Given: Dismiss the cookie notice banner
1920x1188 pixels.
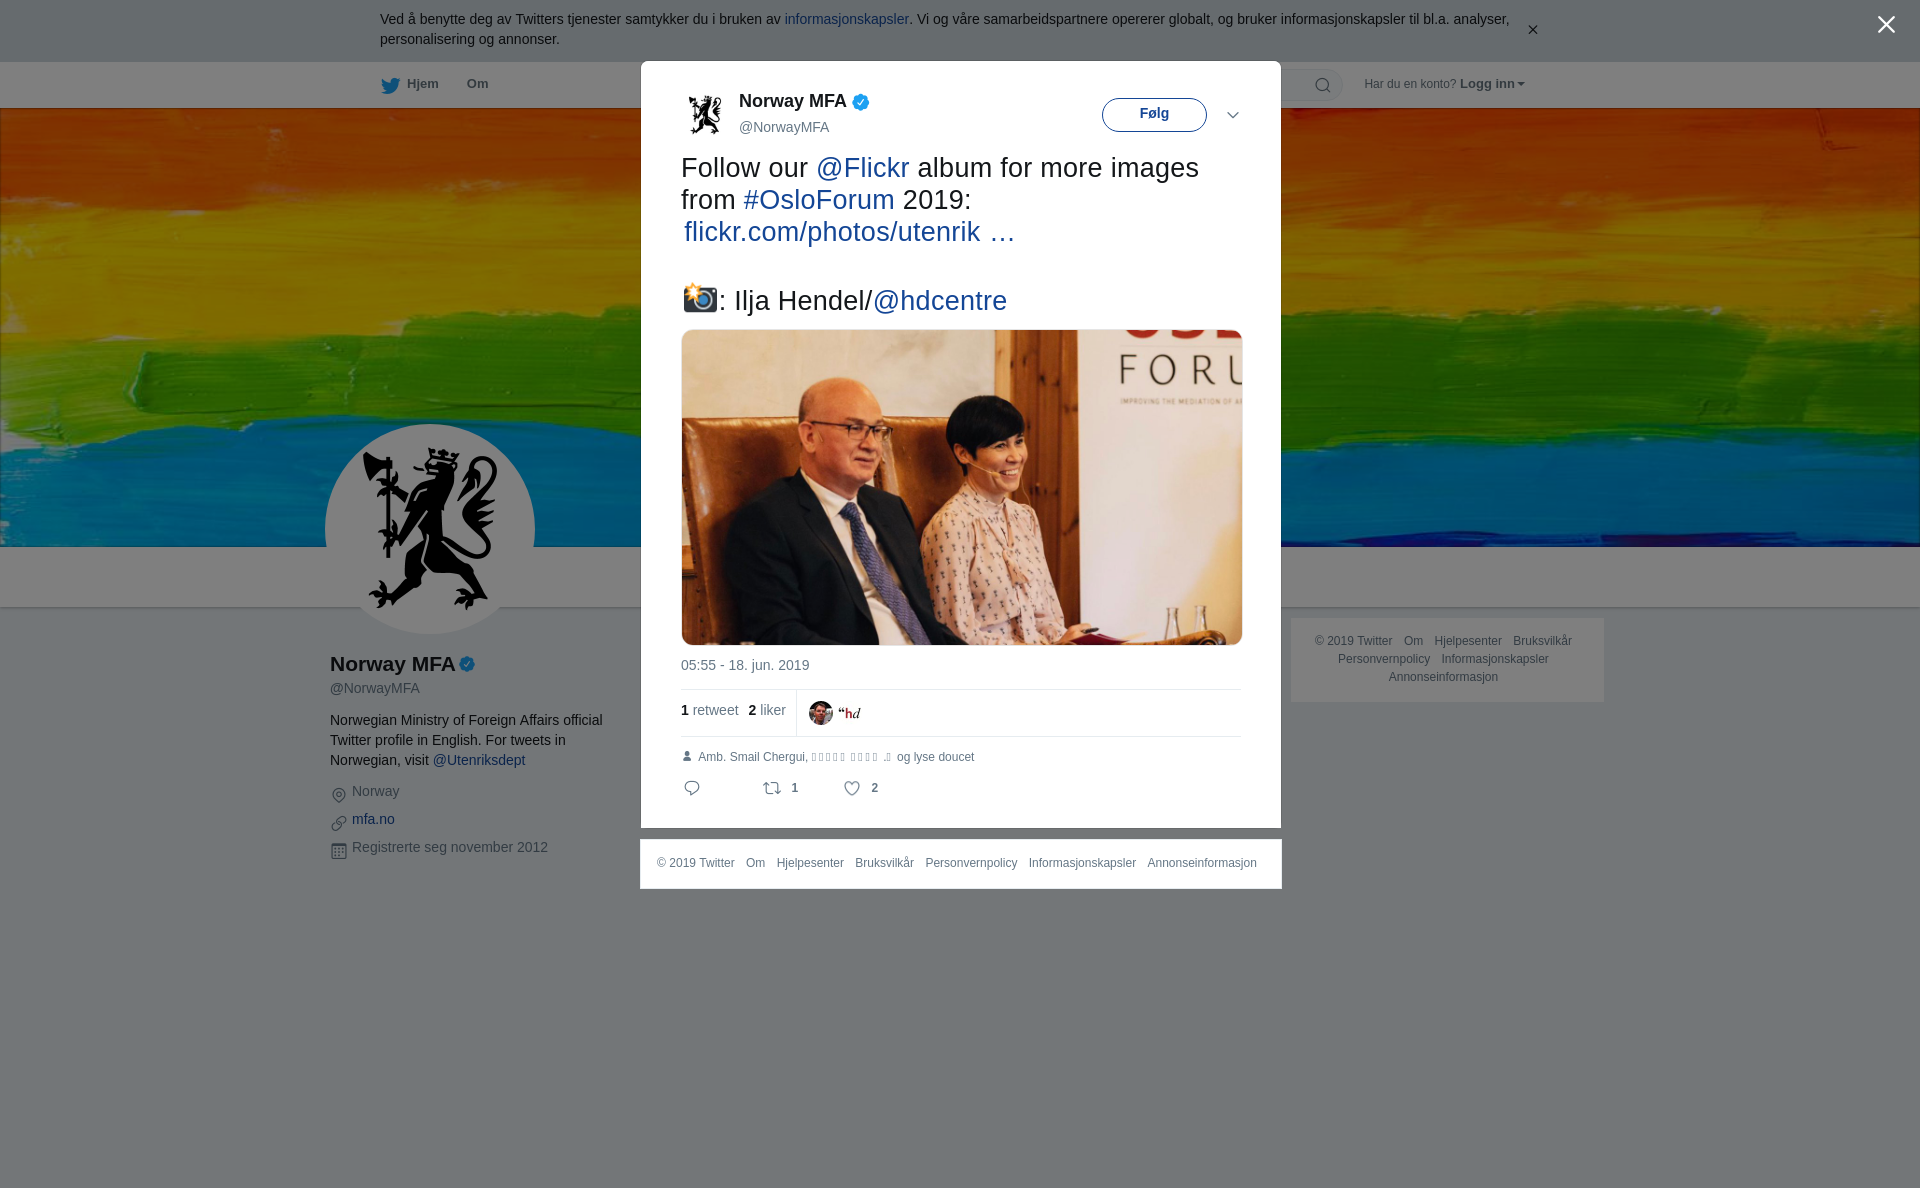Looking at the screenshot, I should (x=1532, y=30).
